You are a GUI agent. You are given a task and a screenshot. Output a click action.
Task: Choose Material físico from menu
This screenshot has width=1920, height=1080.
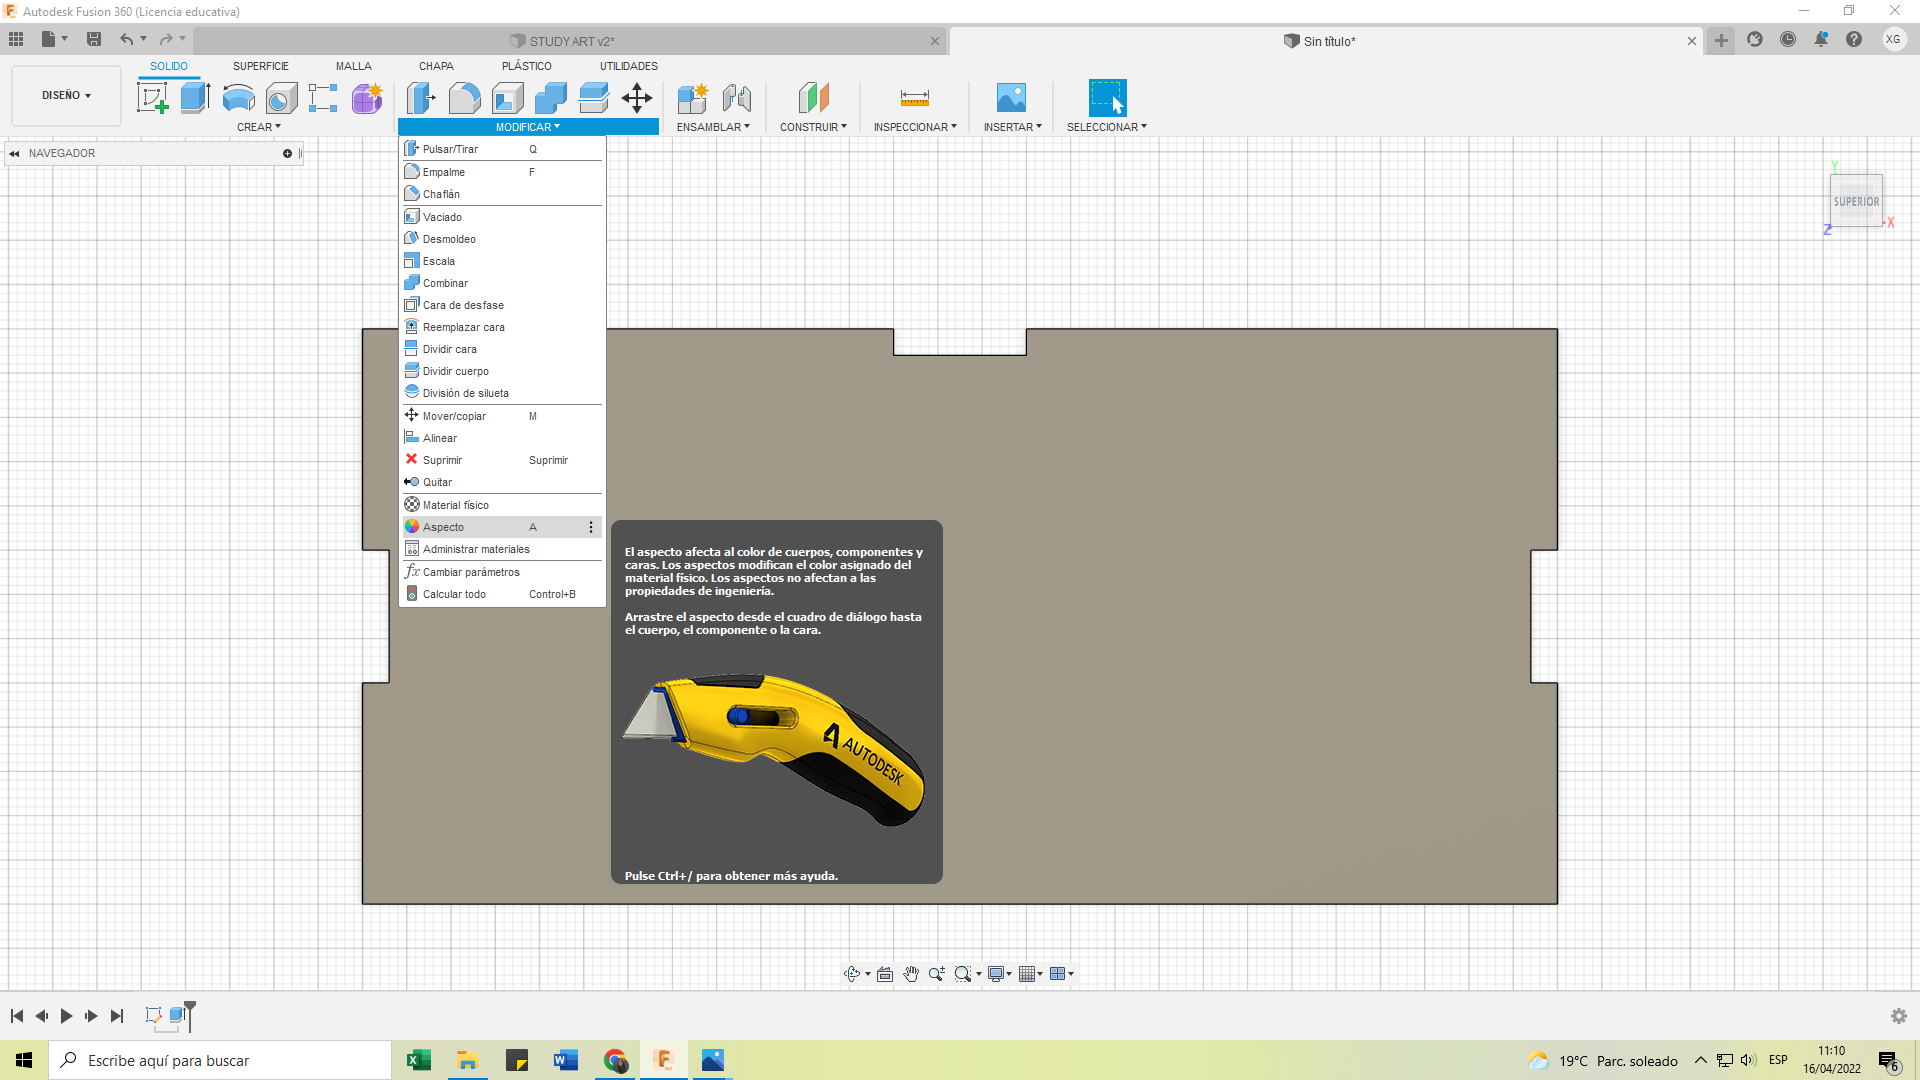pyautogui.click(x=502, y=505)
